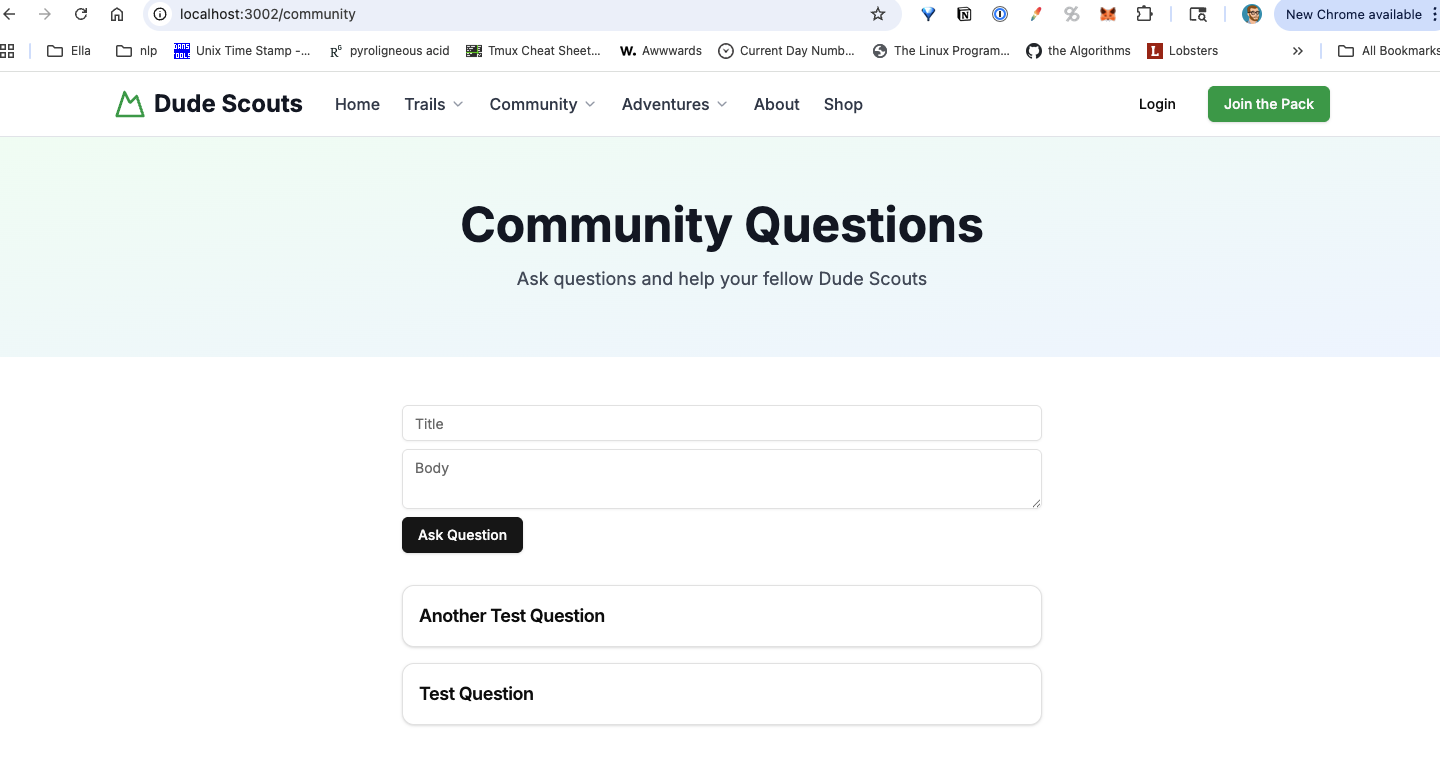
Task: Open the Shop nav link
Action: (843, 104)
